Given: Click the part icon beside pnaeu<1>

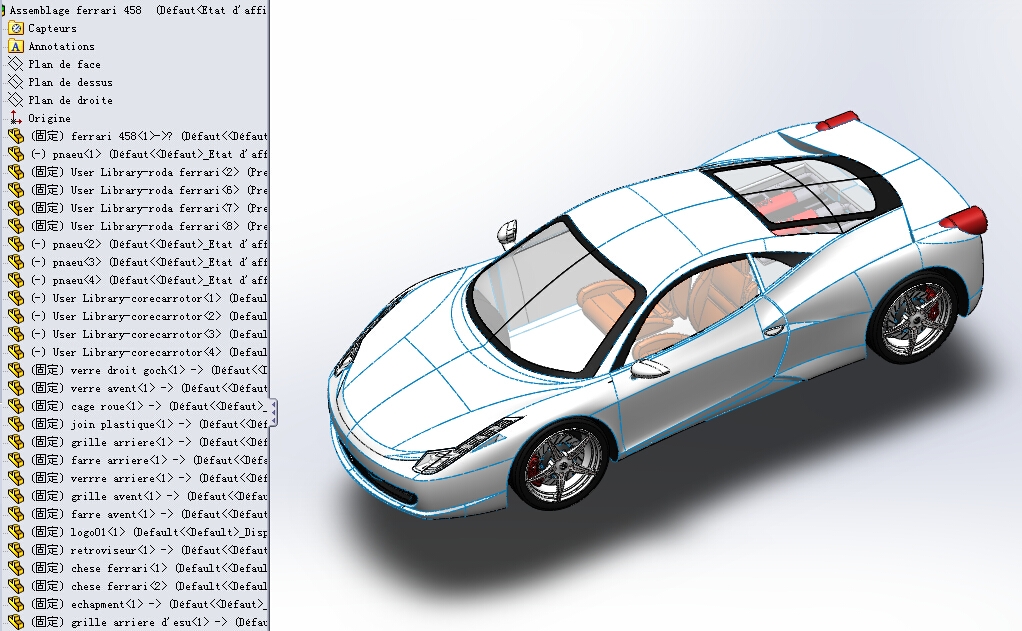Looking at the screenshot, I should tap(16, 154).
